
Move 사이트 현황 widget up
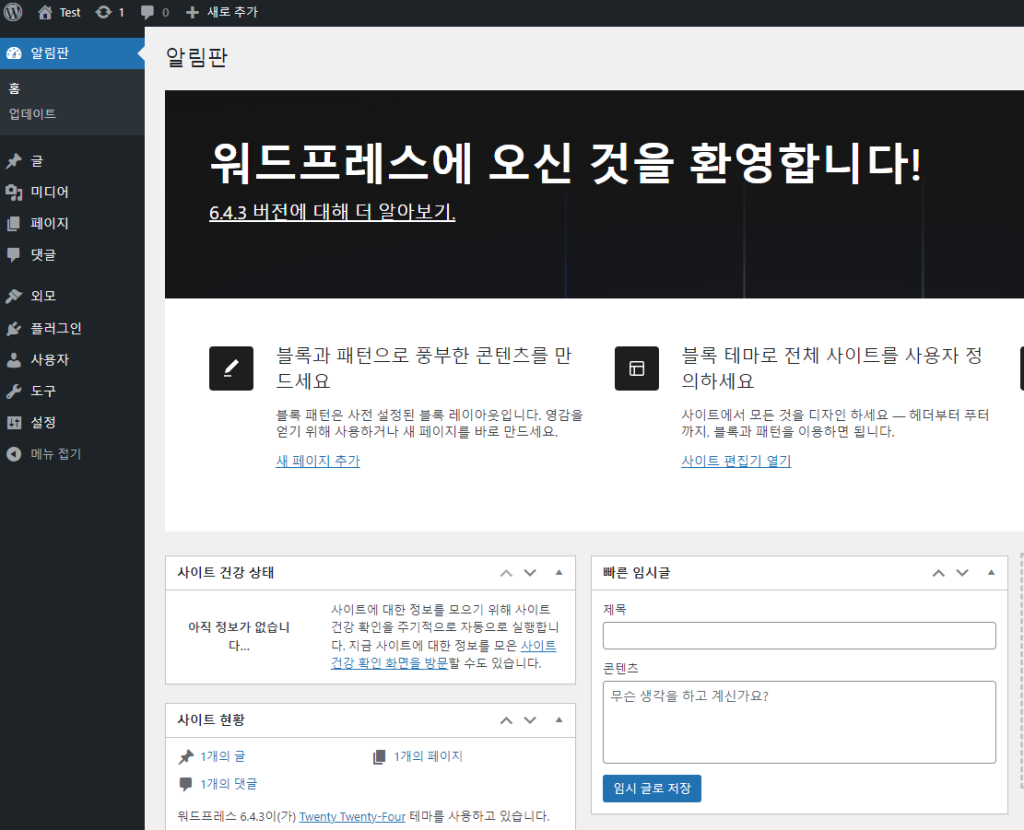pyautogui.click(x=506, y=720)
